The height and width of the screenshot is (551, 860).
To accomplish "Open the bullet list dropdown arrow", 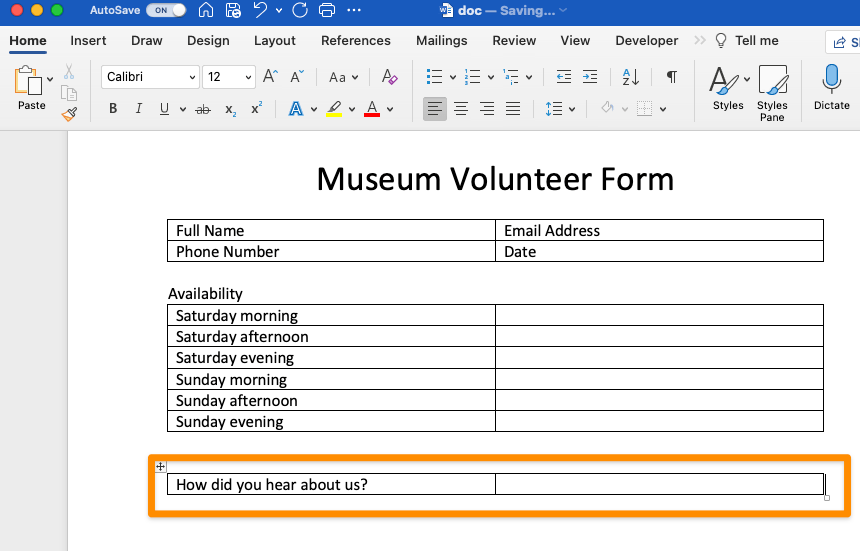I will coord(452,77).
